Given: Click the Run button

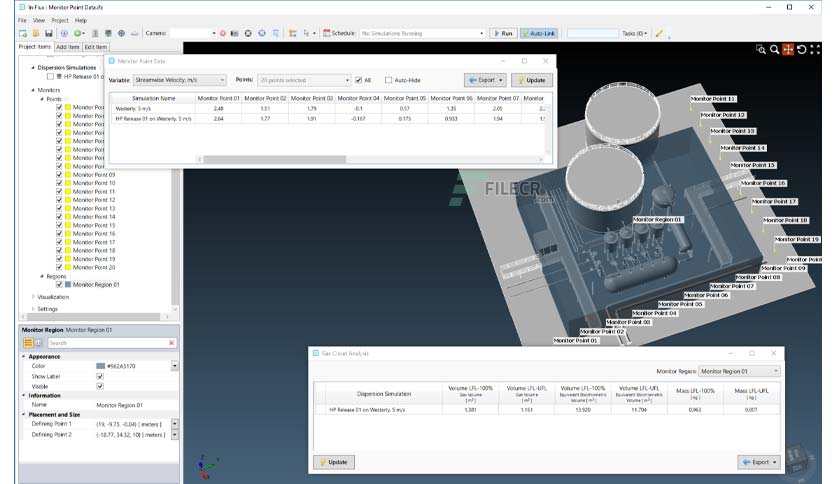Looking at the screenshot, I should pos(503,33).
